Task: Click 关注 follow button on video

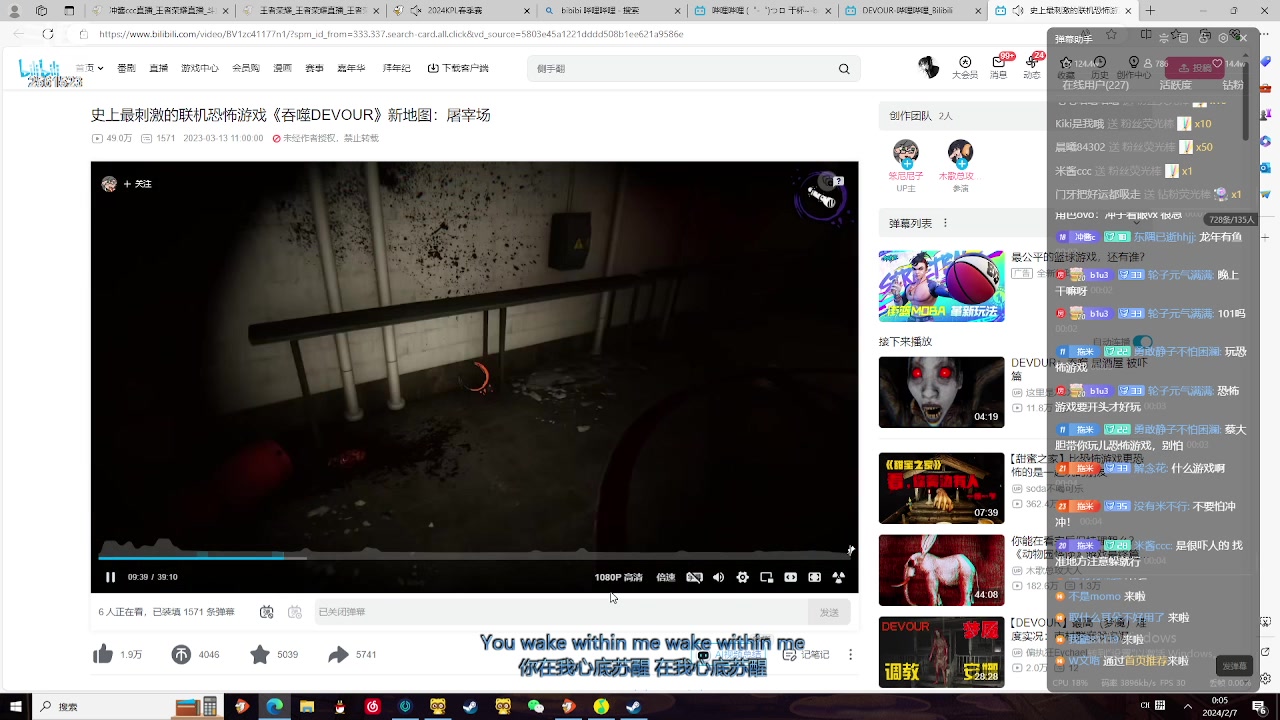Action: [x=138, y=184]
